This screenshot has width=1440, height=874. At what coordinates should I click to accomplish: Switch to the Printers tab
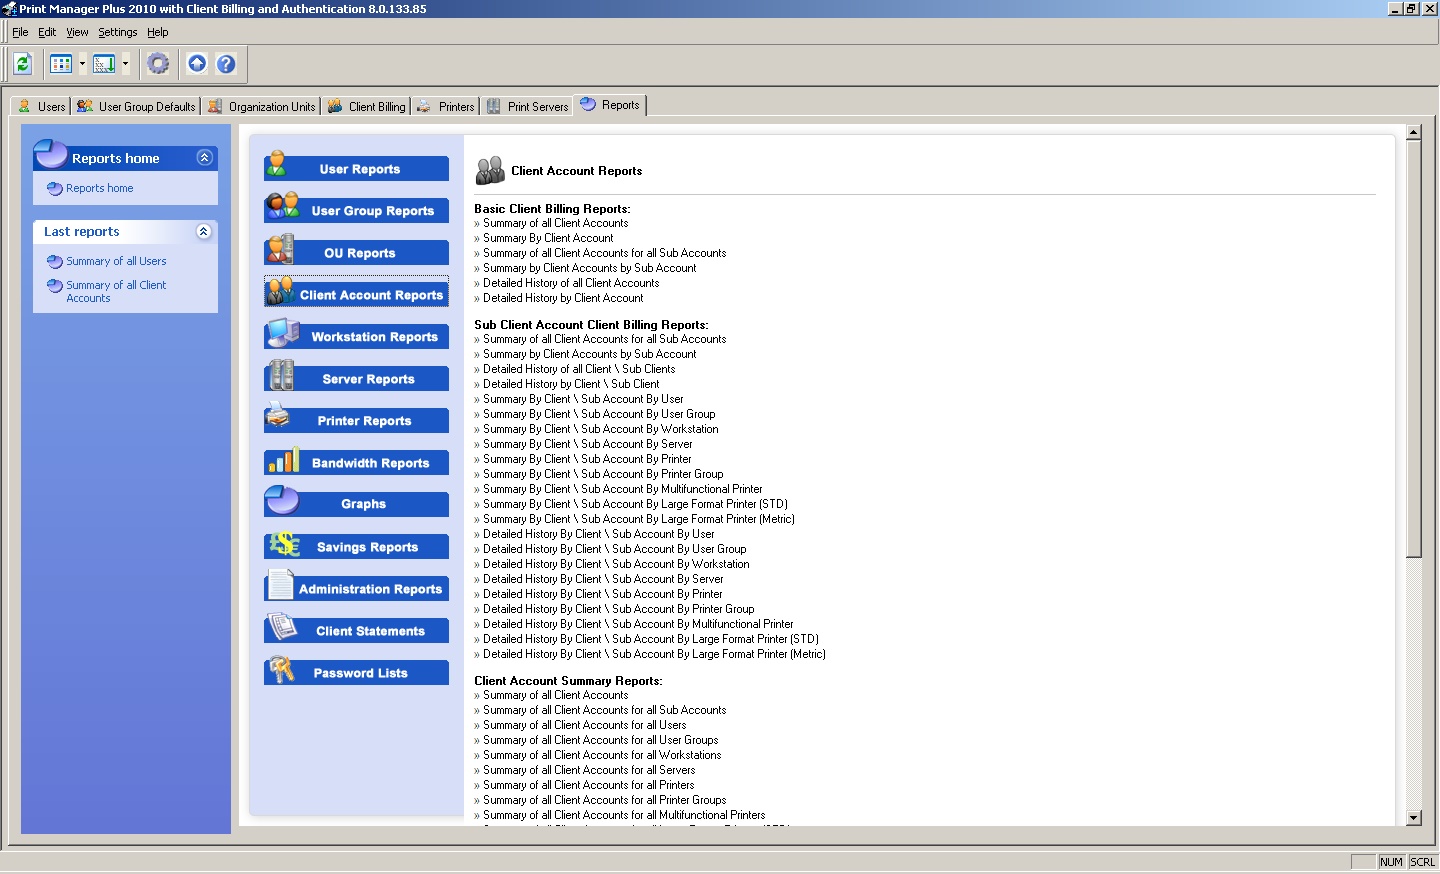[445, 106]
